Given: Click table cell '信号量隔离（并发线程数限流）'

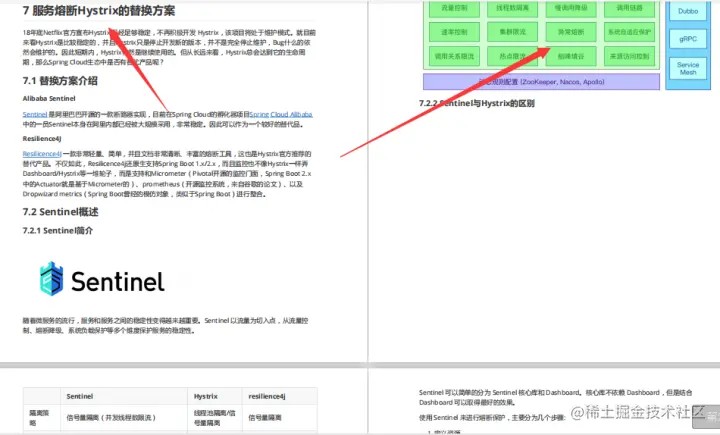Looking at the screenshot, I should click(124, 418).
